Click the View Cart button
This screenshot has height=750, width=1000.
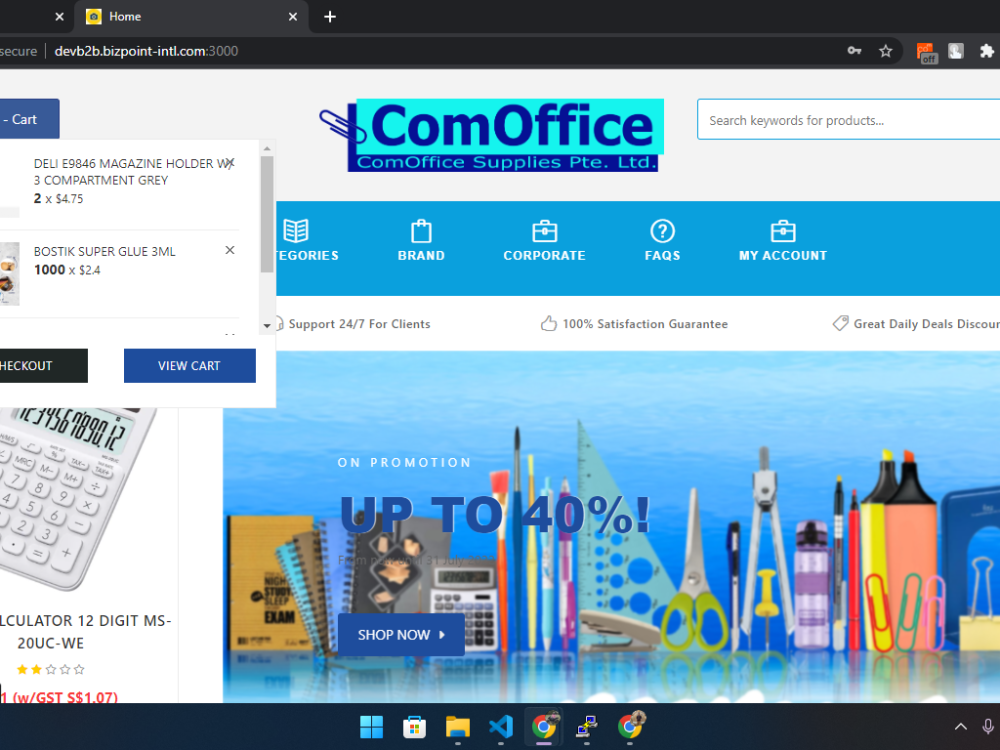[189, 365]
